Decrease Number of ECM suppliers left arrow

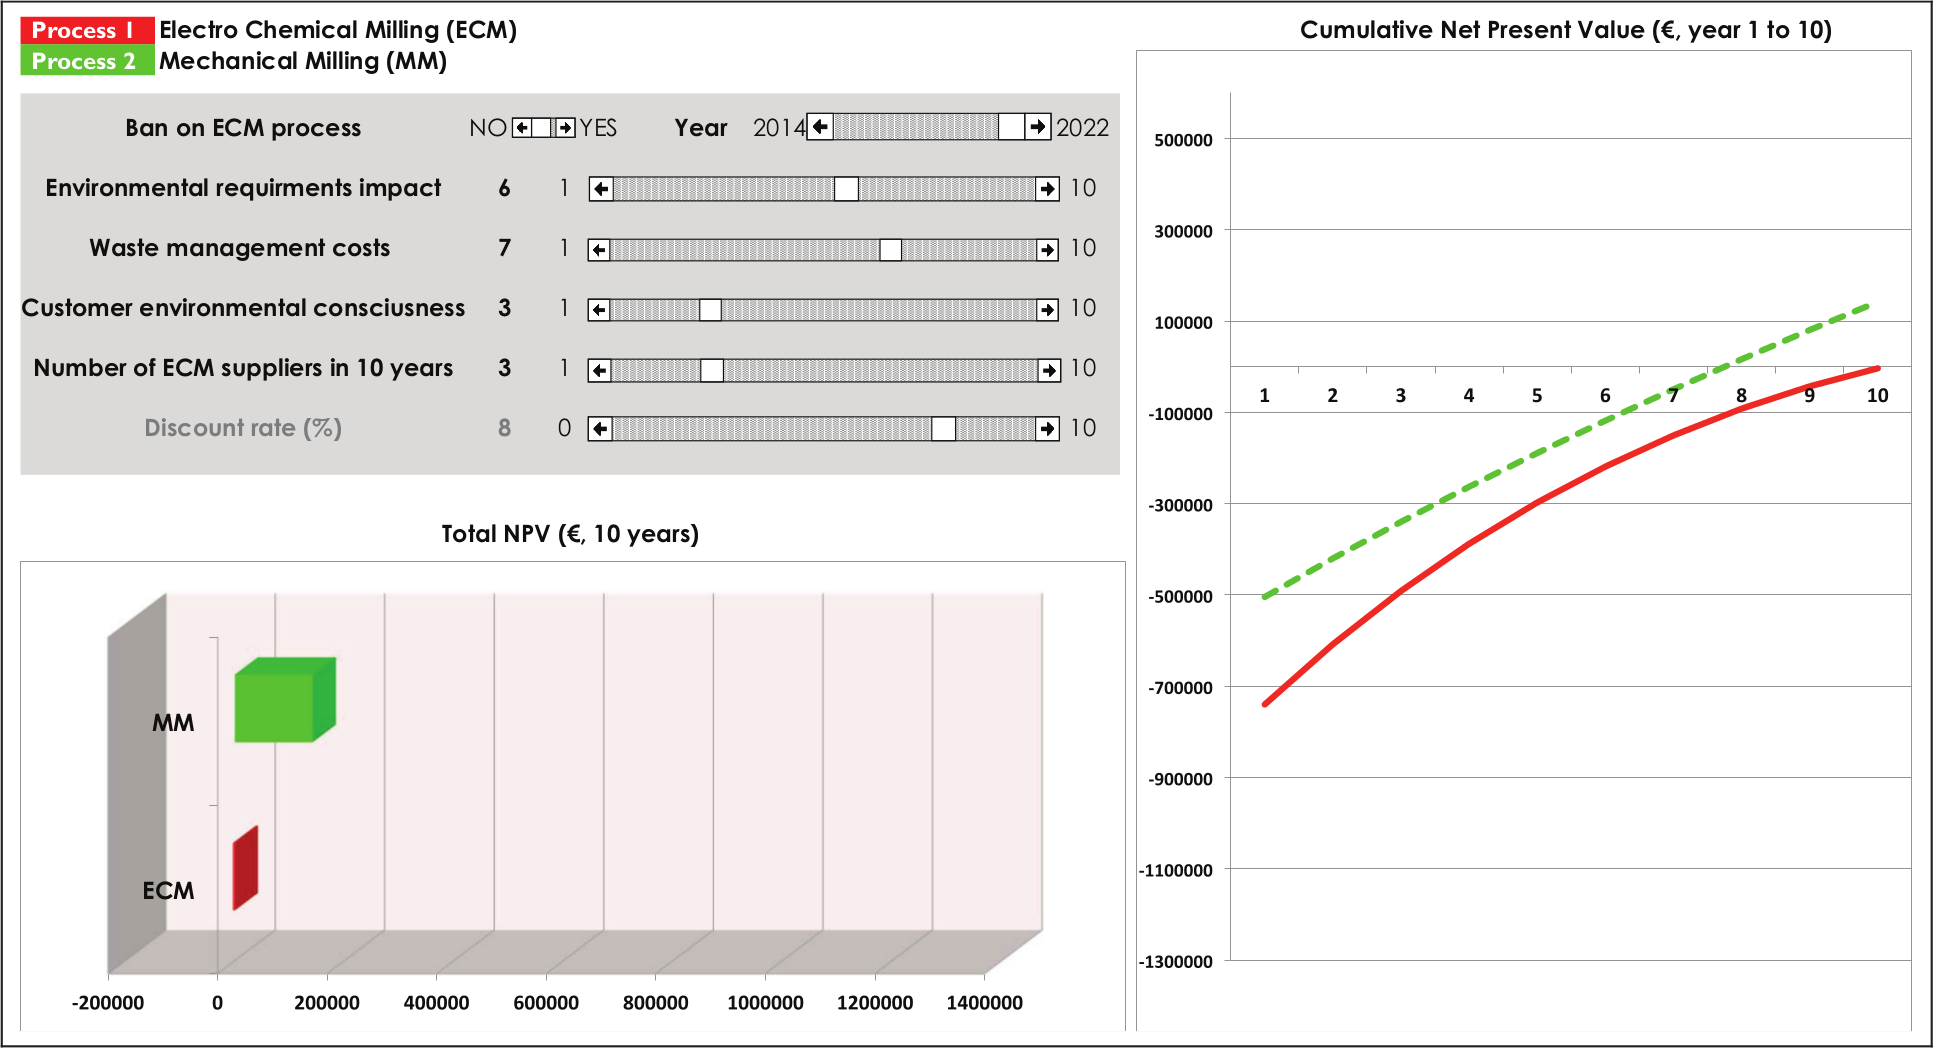(x=599, y=370)
